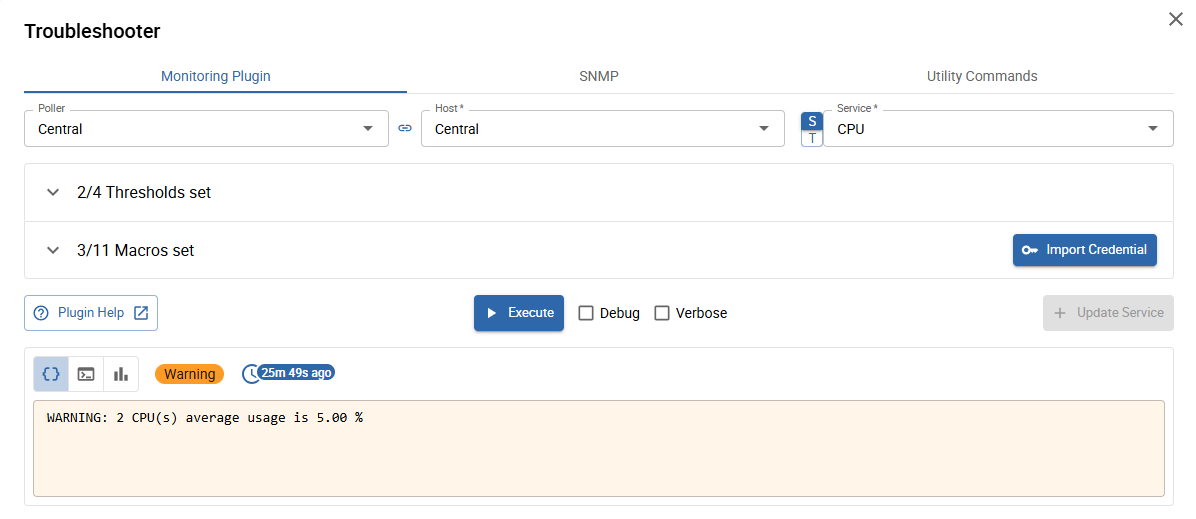This screenshot has width=1196, height=519.
Task: Close the Troubleshooter dialog with the X
Action: tap(1175, 19)
